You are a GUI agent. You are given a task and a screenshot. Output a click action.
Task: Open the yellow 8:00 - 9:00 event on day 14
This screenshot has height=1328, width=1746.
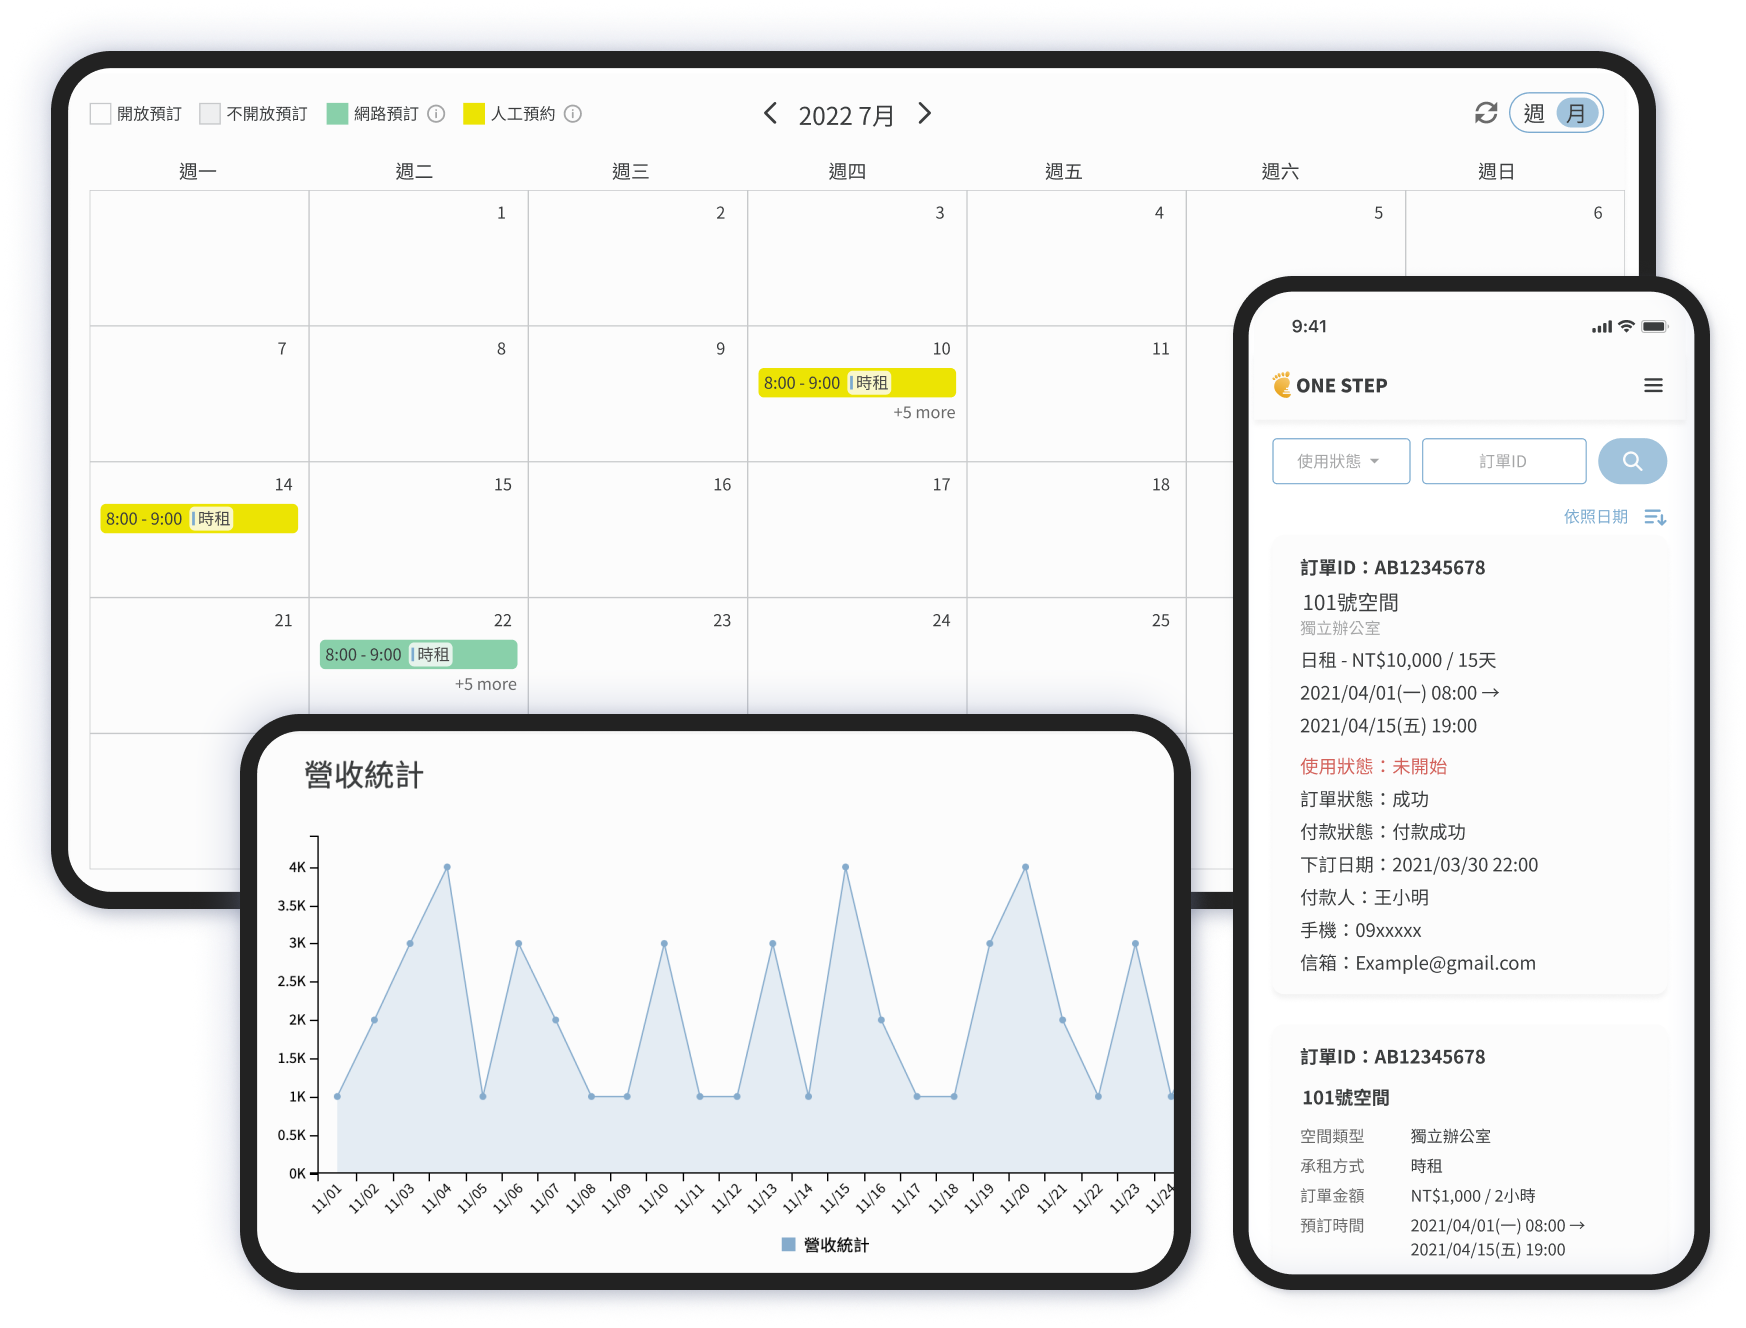pyautogui.click(x=199, y=519)
